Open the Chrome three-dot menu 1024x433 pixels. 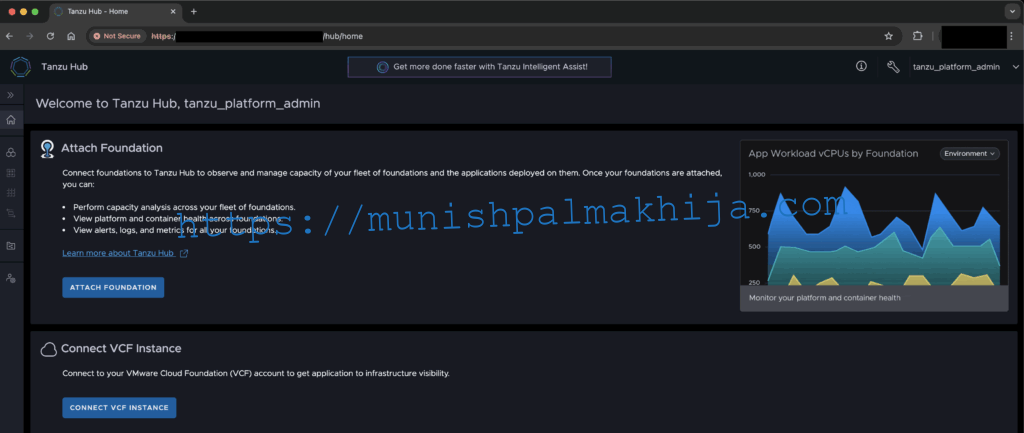[1011, 37]
